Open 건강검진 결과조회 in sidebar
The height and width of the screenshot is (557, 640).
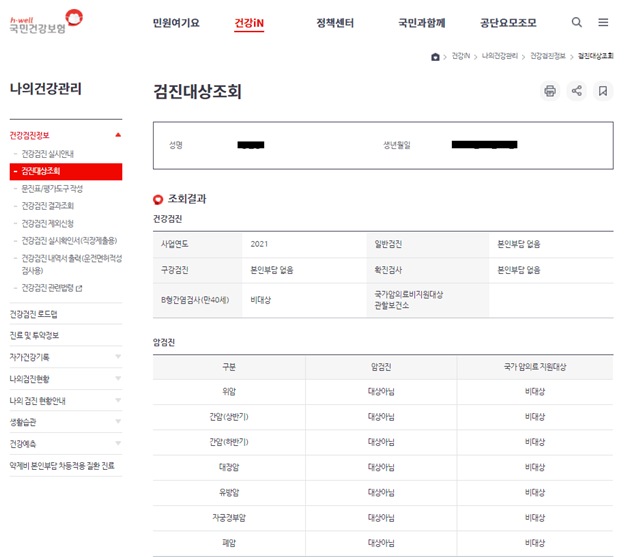coord(47,206)
